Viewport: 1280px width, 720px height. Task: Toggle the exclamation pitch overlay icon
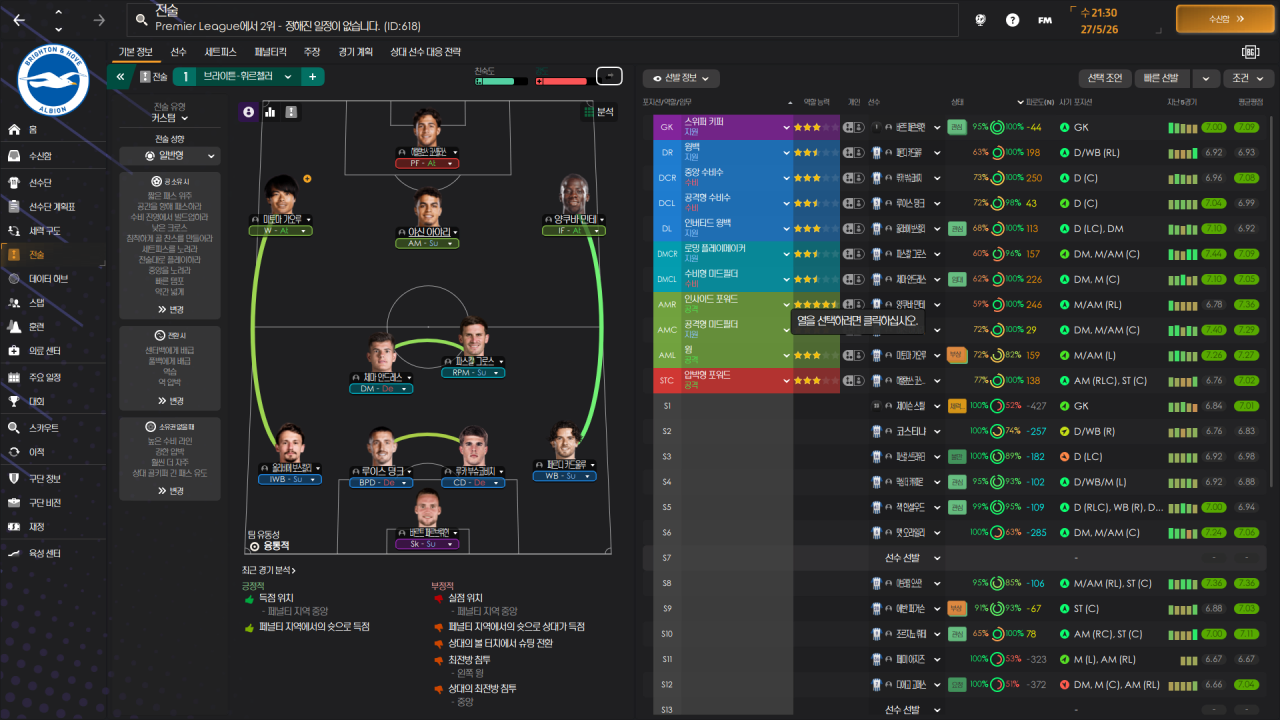[x=292, y=112]
